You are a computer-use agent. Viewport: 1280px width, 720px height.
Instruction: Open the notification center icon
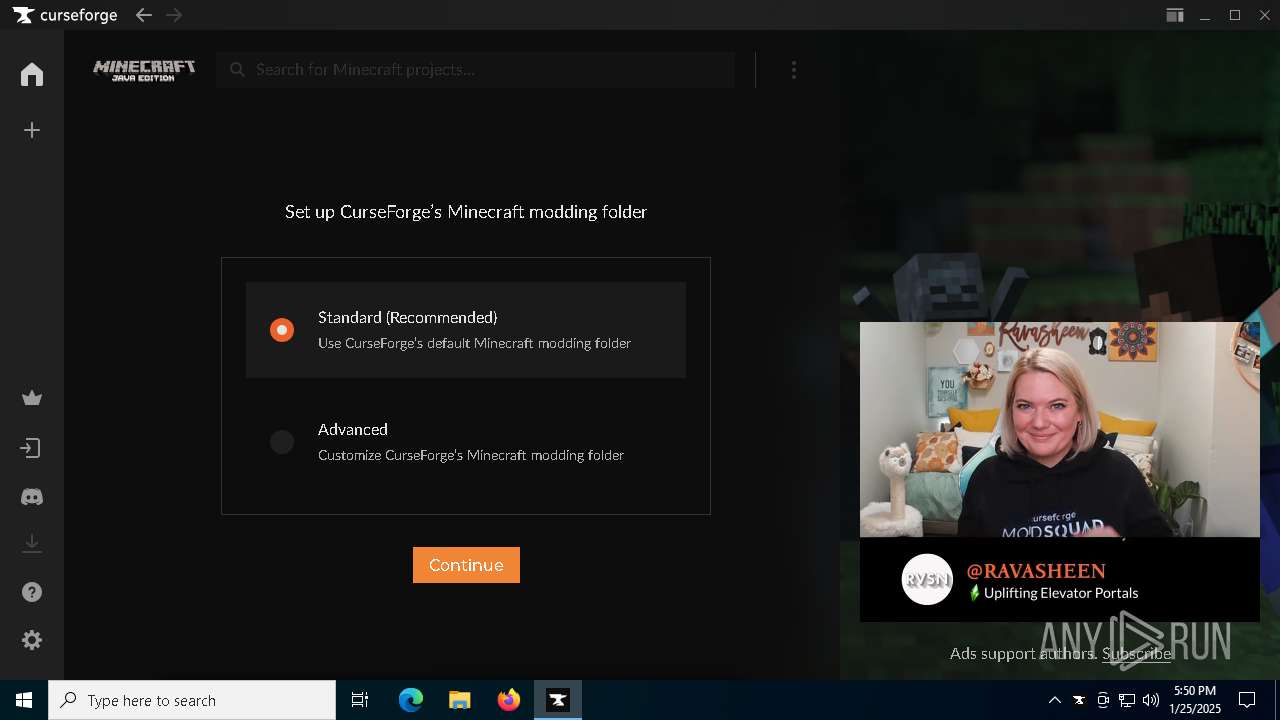click(1247, 700)
